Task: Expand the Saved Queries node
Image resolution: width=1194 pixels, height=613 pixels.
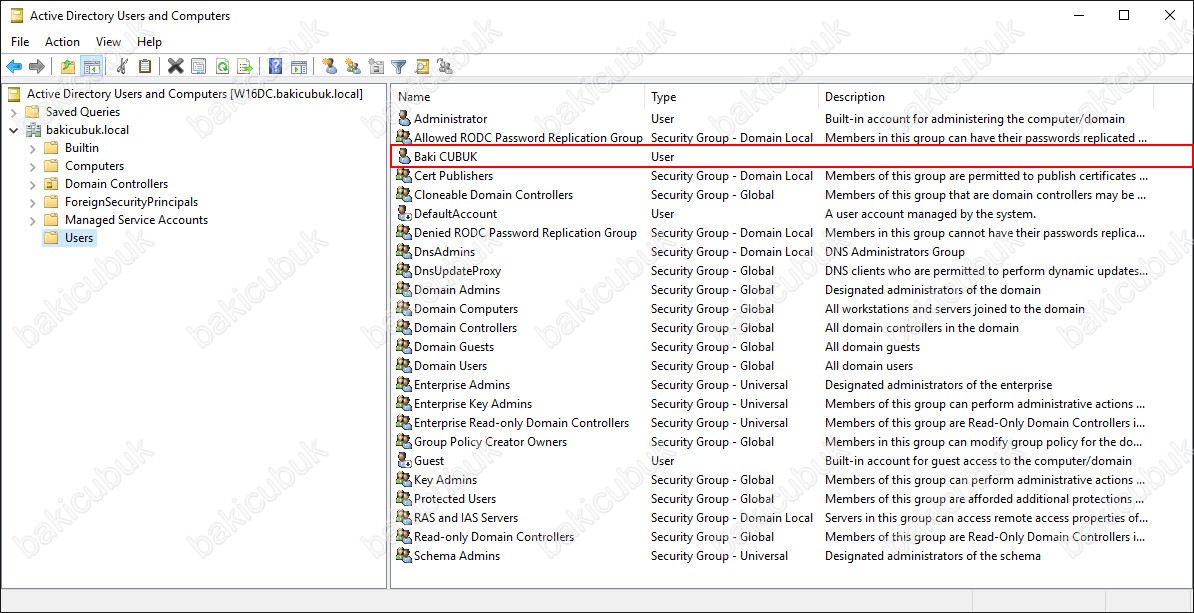Action: pos(14,112)
